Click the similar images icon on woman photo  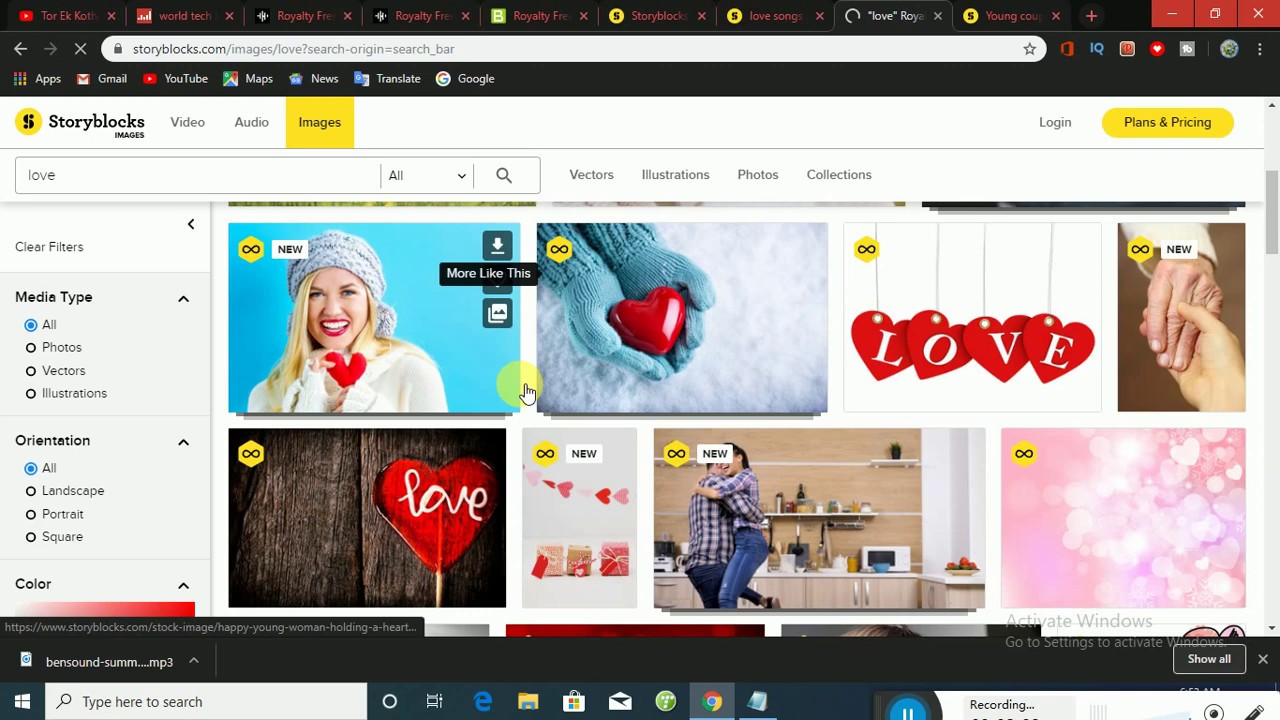pos(497,313)
